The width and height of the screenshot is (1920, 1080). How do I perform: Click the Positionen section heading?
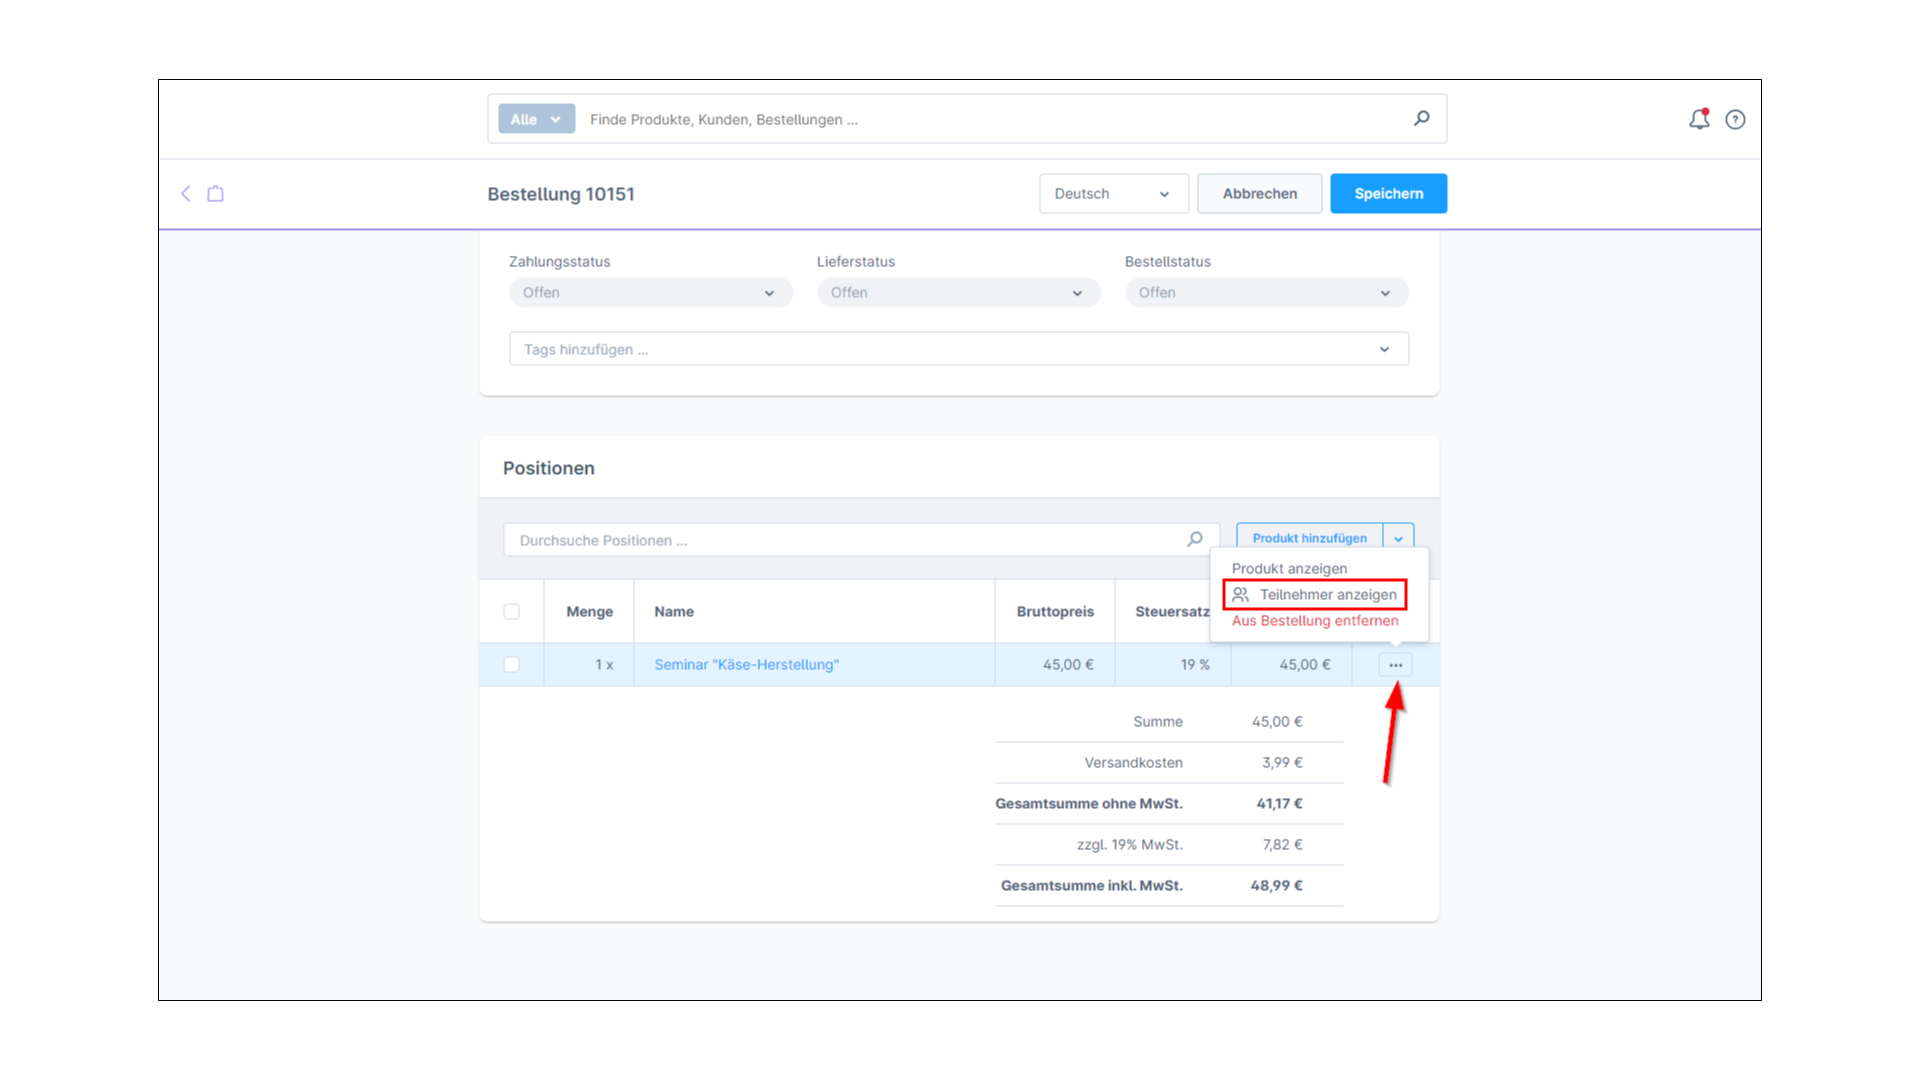[548, 468]
